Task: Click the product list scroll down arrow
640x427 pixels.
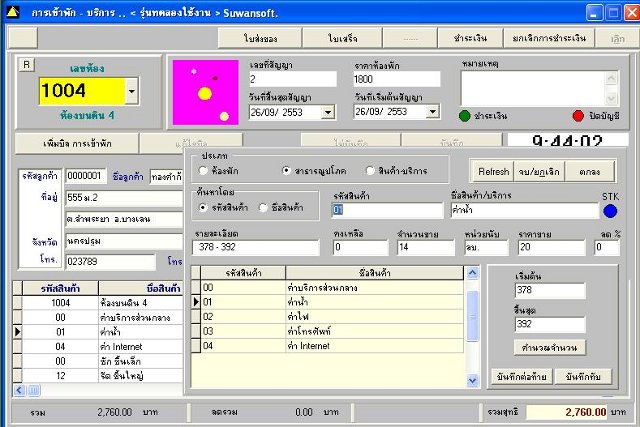Action: [x=472, y=380]
